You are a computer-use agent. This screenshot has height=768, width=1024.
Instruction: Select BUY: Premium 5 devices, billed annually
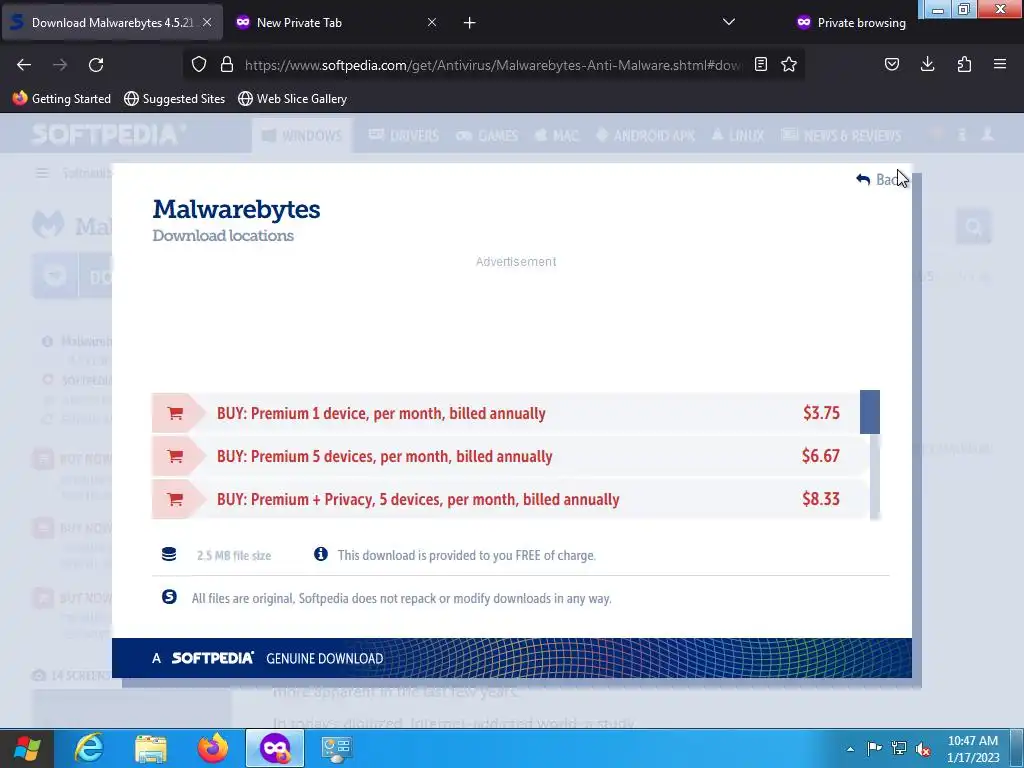[x=385, y=456]
